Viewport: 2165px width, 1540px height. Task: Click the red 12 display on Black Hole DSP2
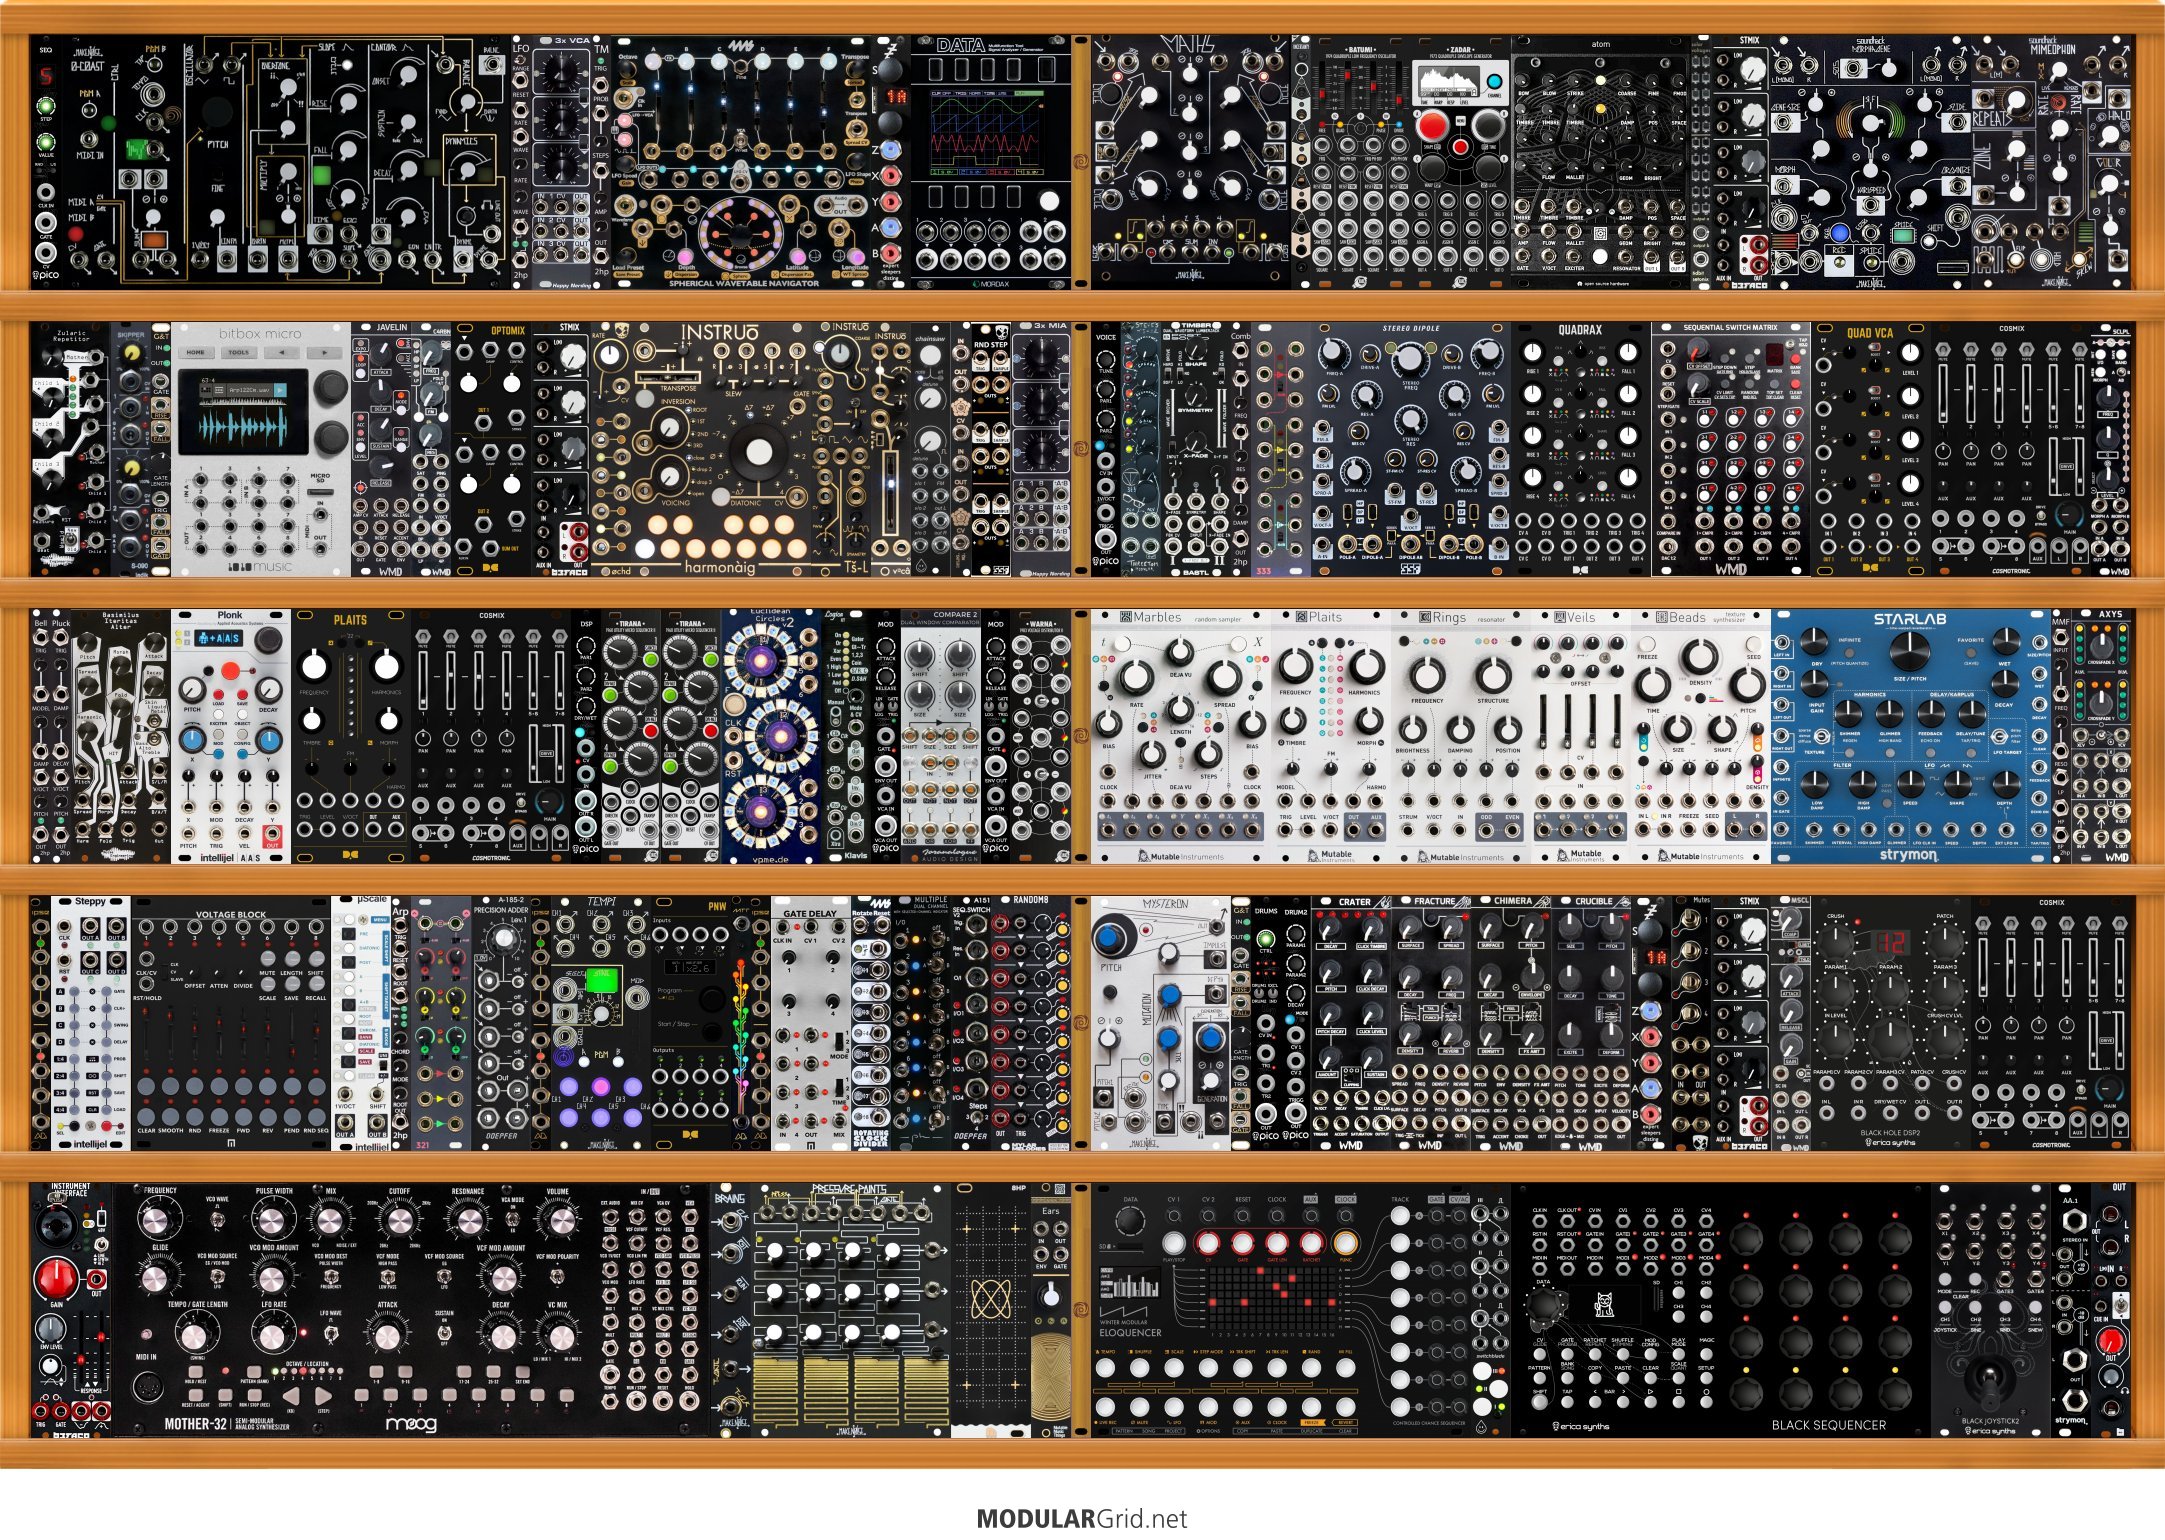coord(1891,943)
